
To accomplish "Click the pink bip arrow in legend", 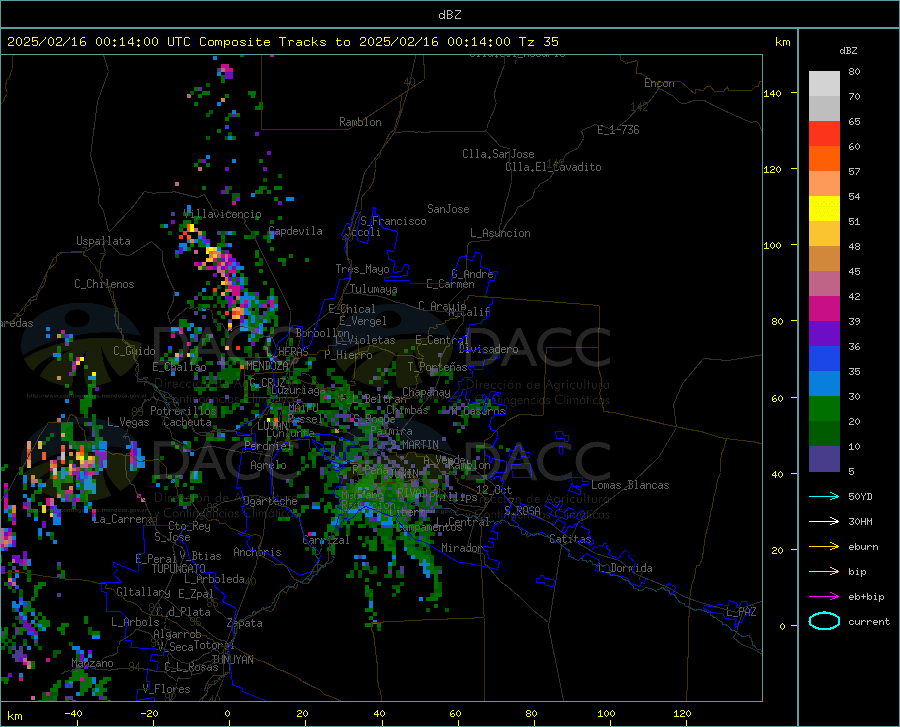I will [824, 571].
